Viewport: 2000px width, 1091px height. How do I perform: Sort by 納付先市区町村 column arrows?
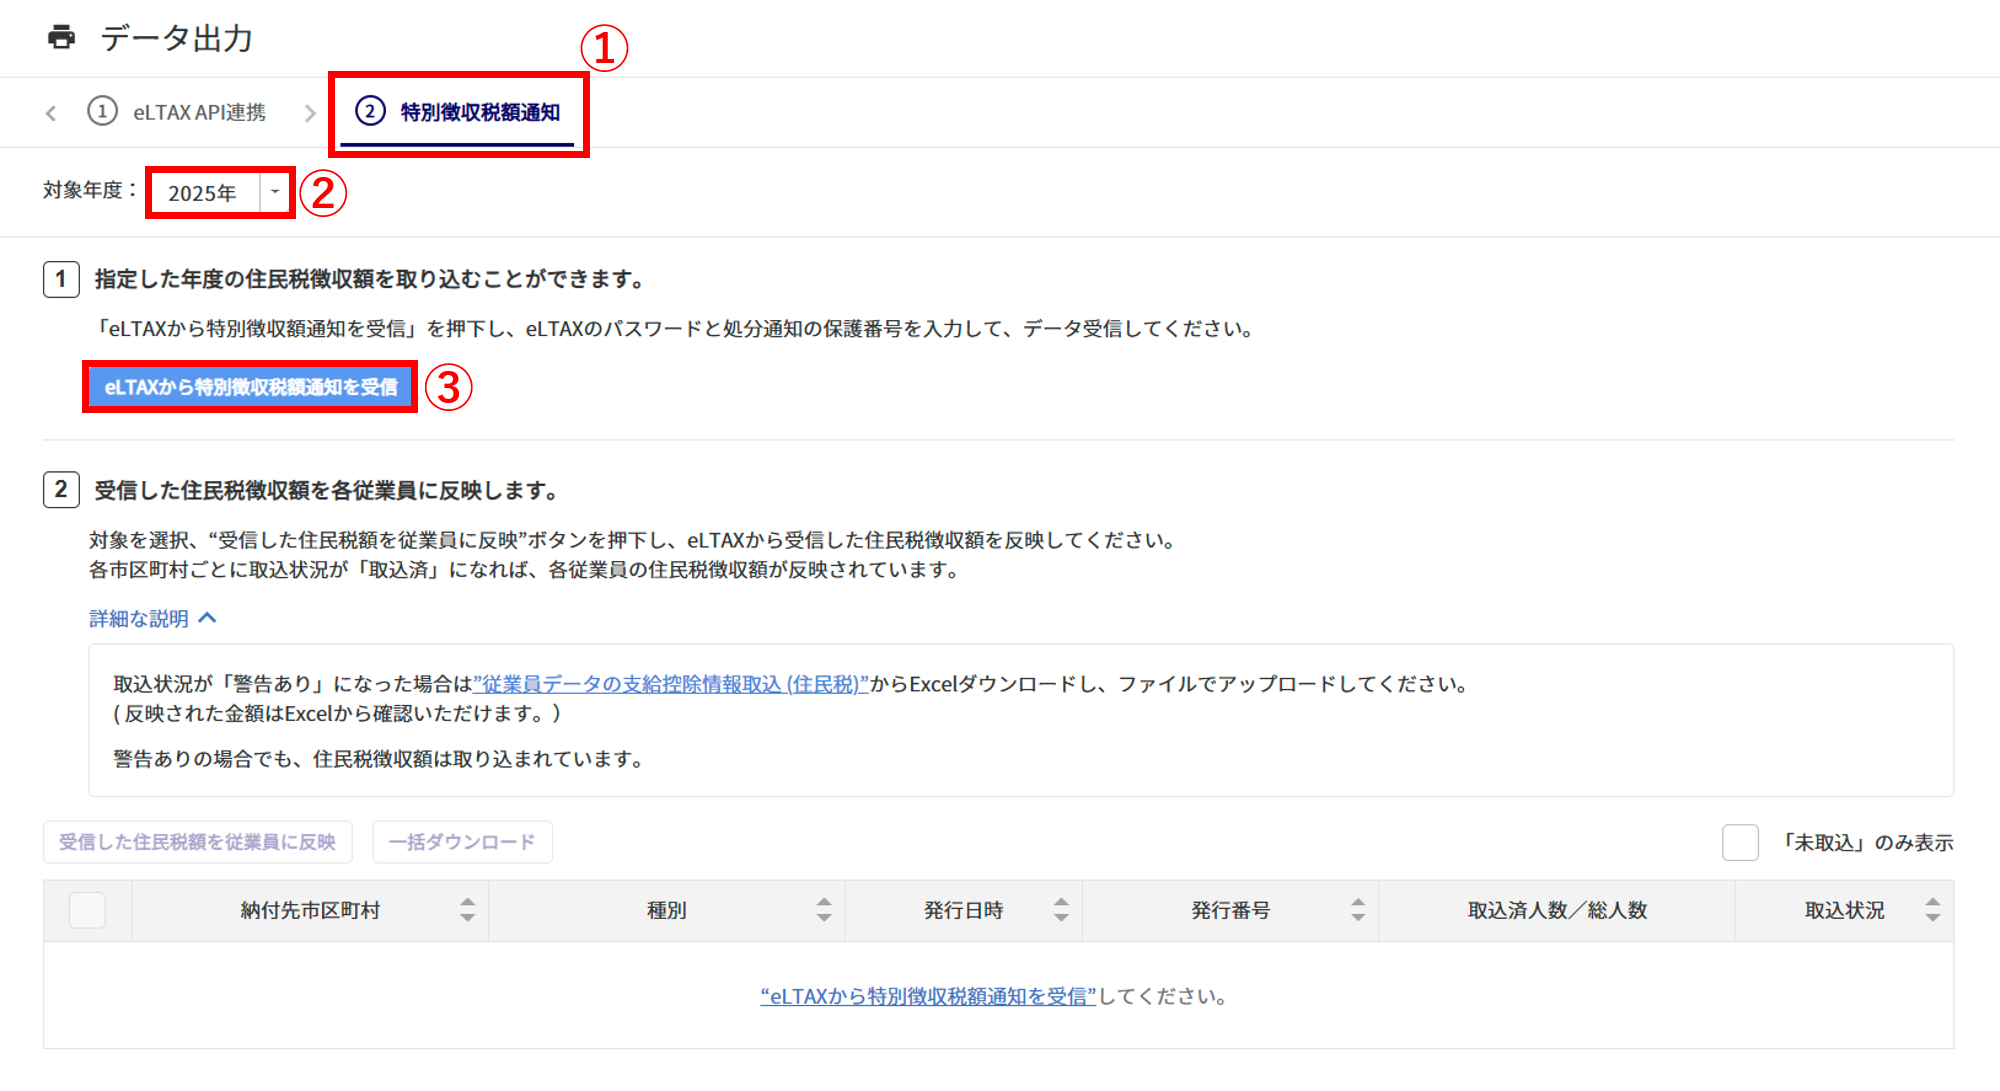tap(467, 909)
